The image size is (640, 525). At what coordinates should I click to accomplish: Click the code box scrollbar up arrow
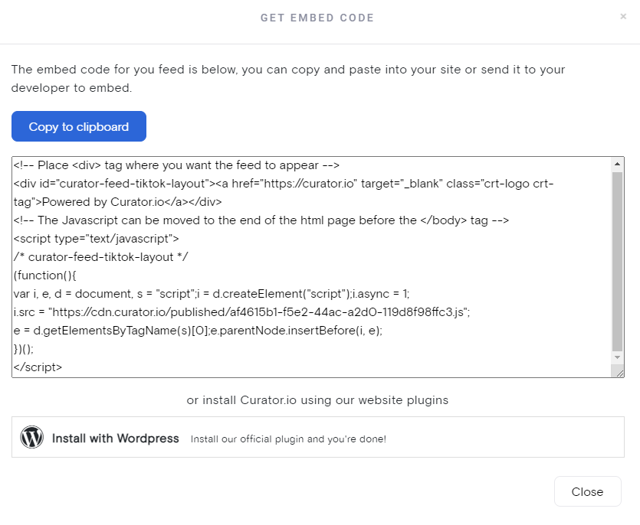617,164
